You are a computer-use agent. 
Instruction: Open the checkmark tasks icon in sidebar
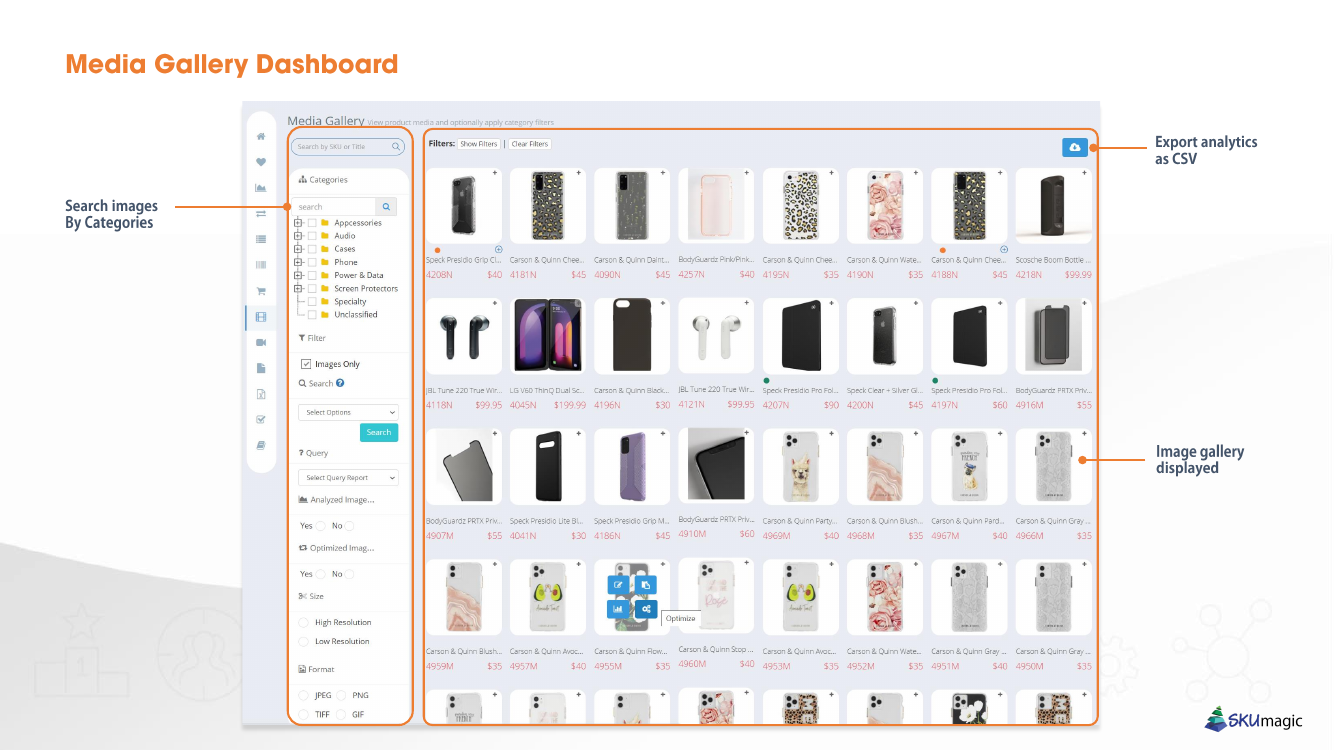click(x=261, y=420)
